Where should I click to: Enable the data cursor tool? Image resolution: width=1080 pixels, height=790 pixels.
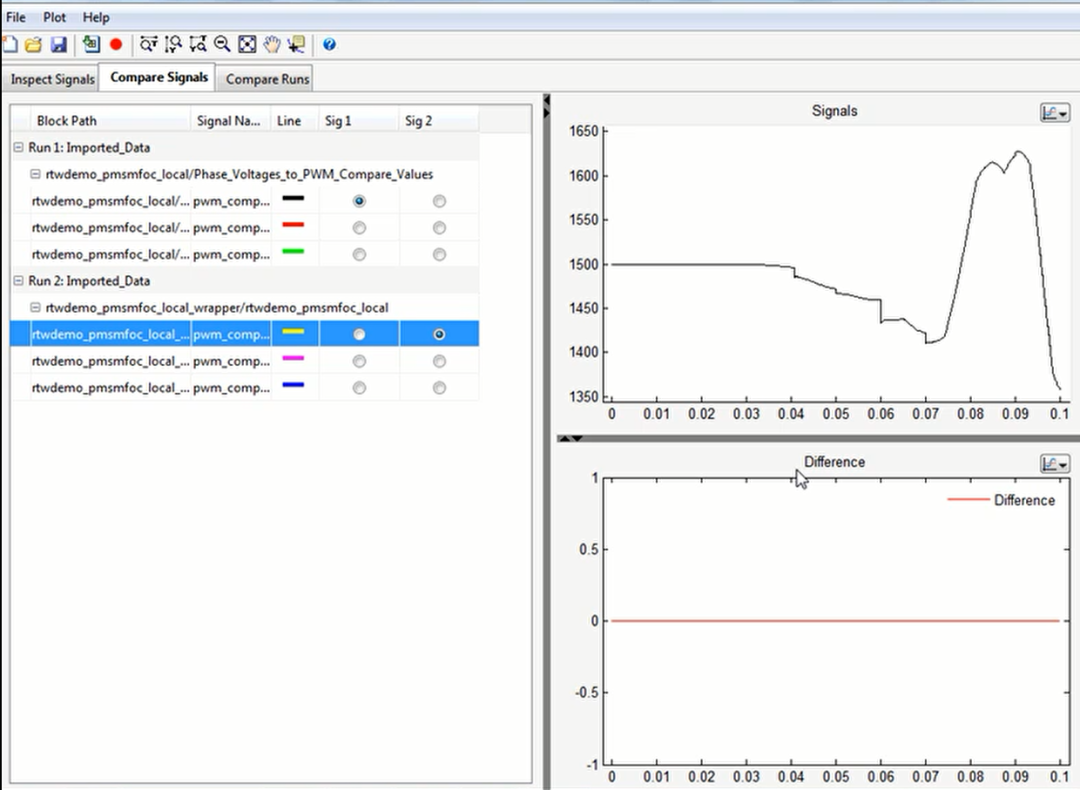296,44
